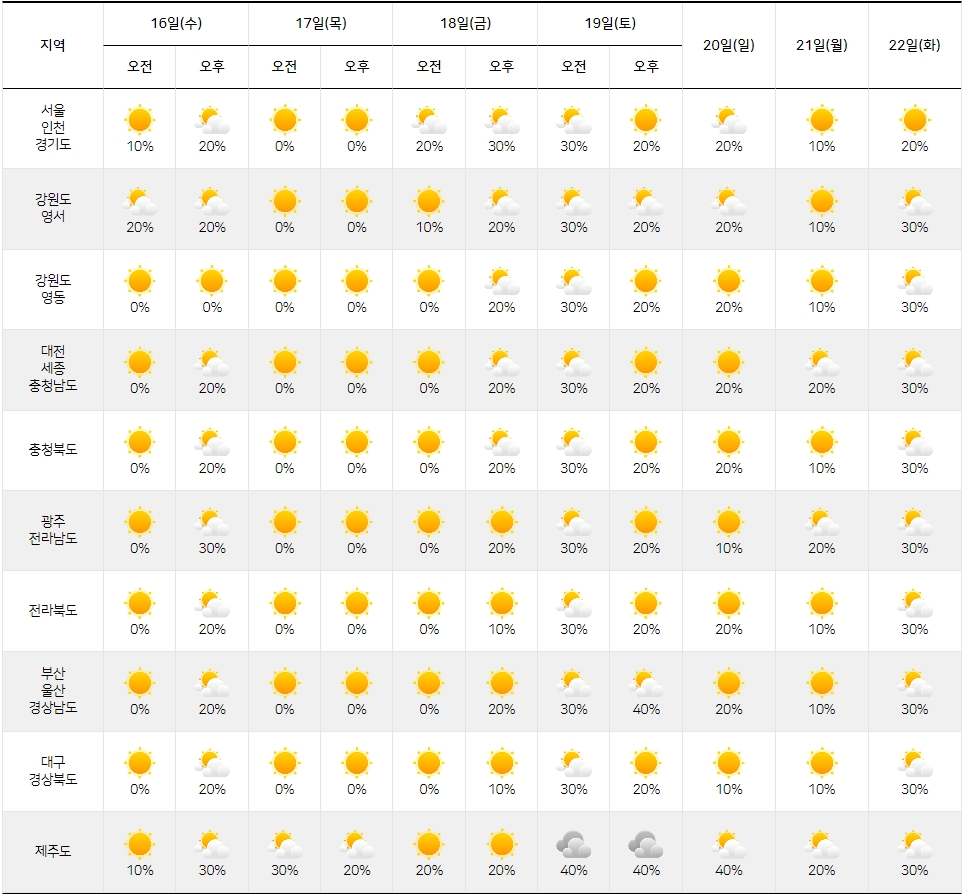The width and height of the screenshot is (964, 896).
Task: Click the 19일(토) date header
Action: [610, 23]
